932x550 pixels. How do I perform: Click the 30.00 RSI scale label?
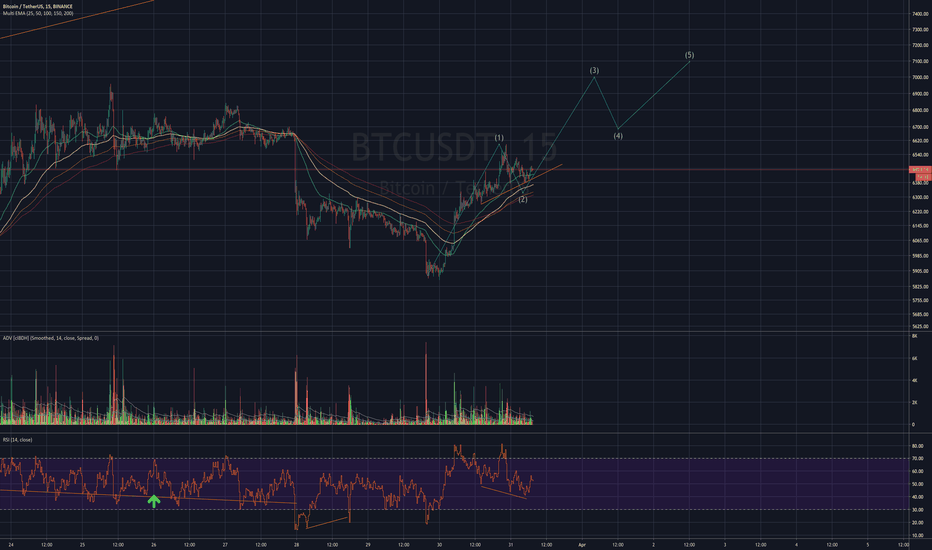[918, 510]
